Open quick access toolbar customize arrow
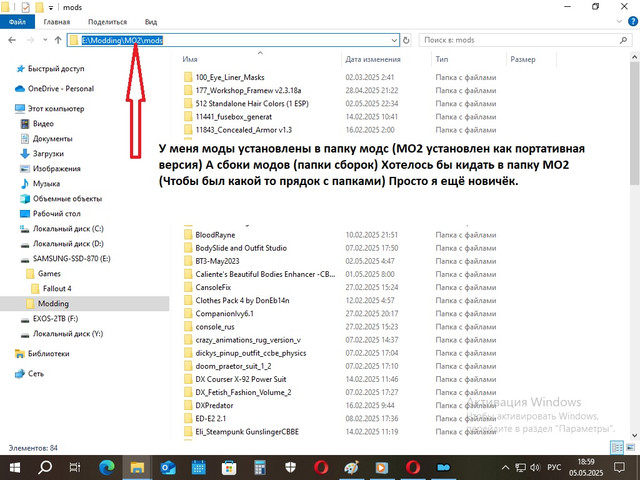Image resolution: width=640 pixels, height=480 pixels. click(x=51, y=7)
